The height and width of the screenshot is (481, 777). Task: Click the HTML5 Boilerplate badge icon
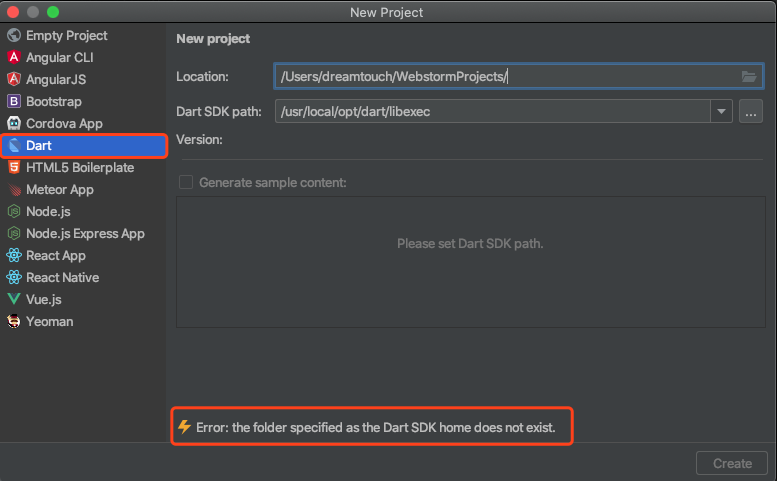coord(14,167)
